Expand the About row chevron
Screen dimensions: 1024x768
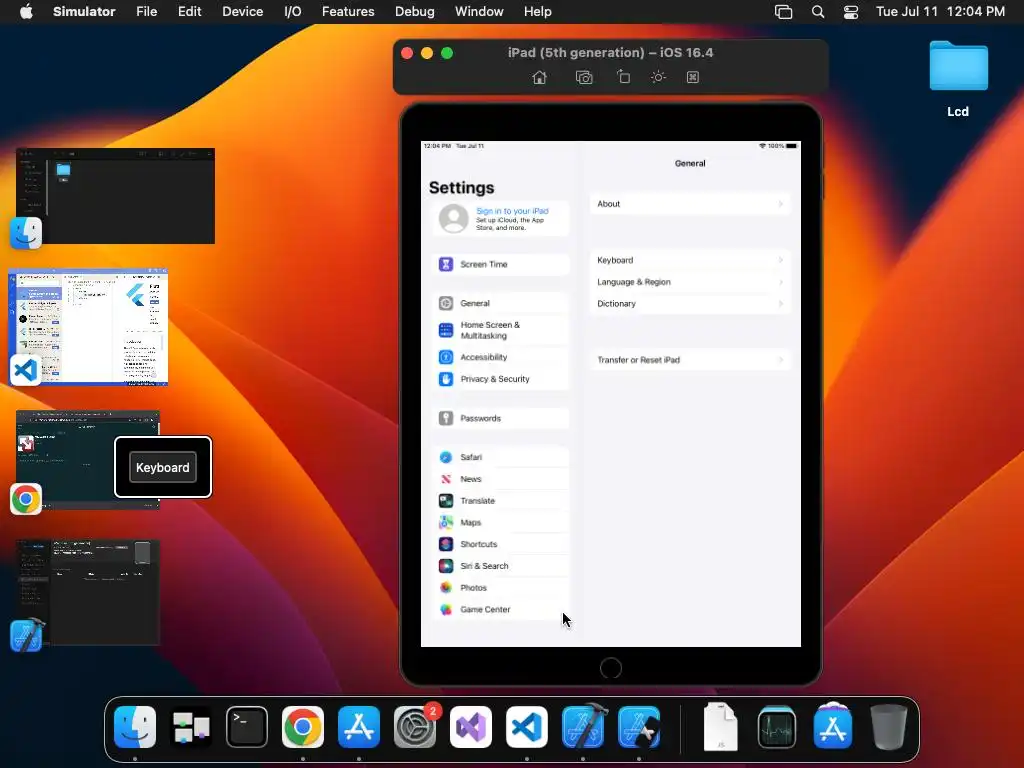pos(780,204)
